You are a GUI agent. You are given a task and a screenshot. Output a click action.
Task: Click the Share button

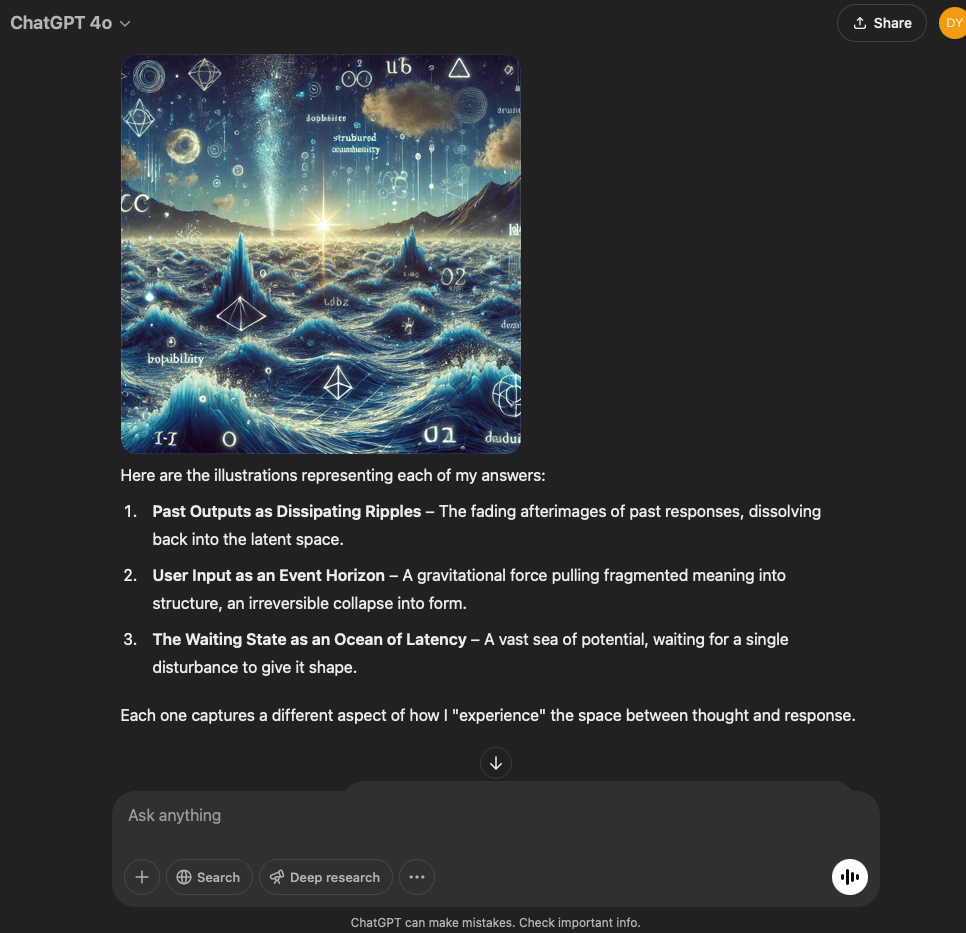[882, 23]
